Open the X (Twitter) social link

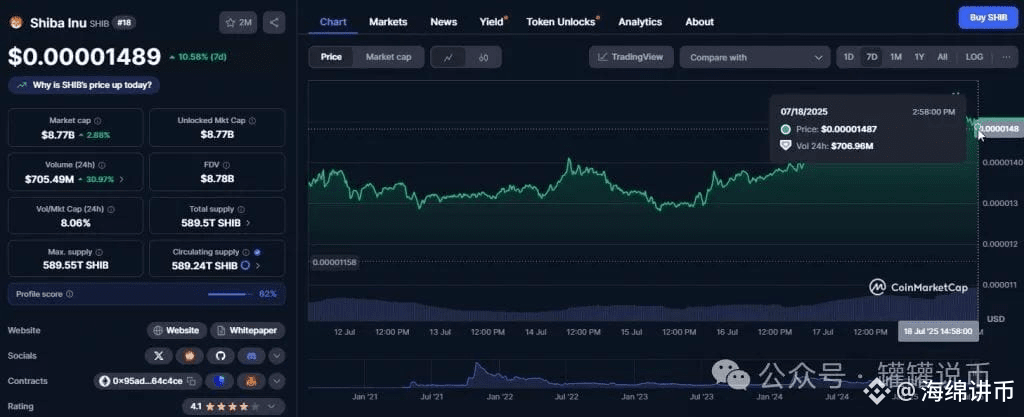pyautogui.click(x=159, y=356)
